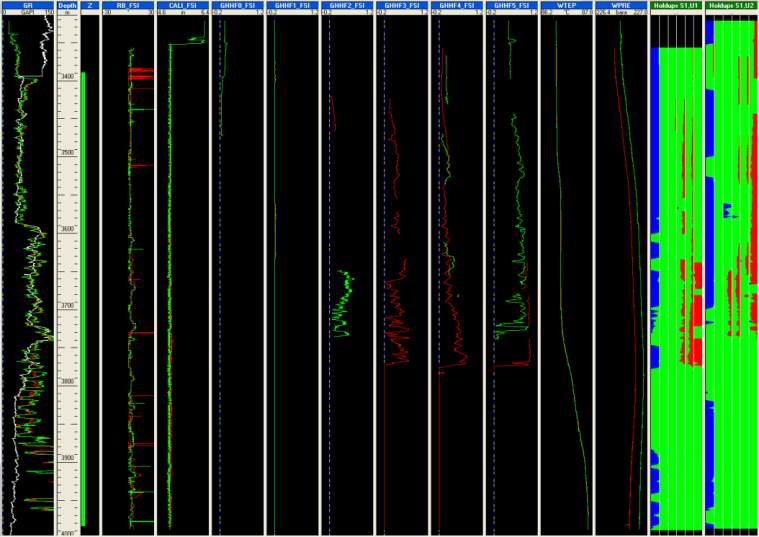
Task: Select the Holdups S1,U1 track header
Action: click(675, 5)
